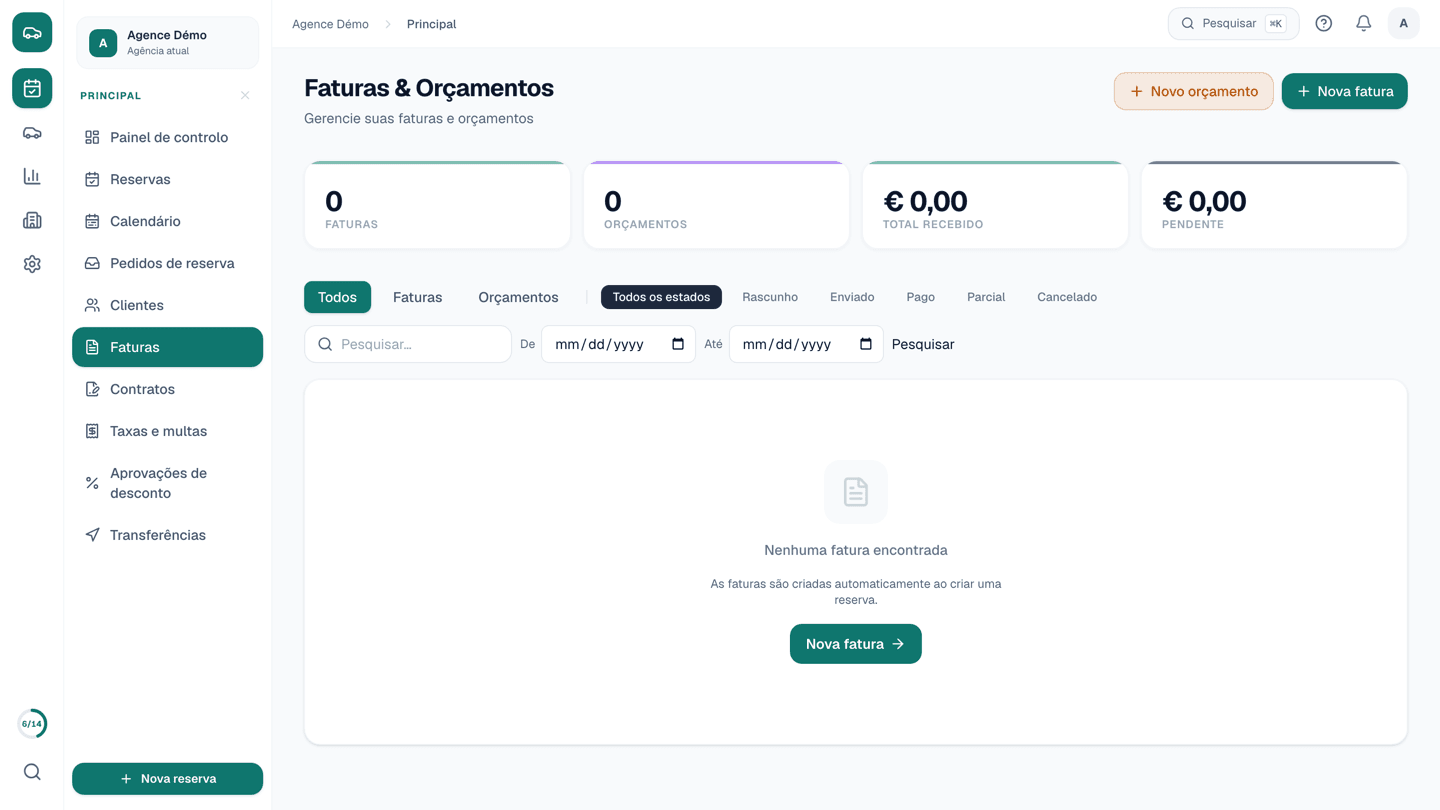The image size is (1440, 810).
Task: Click Nova fatura in the page header
Action: click(1345, 91)
